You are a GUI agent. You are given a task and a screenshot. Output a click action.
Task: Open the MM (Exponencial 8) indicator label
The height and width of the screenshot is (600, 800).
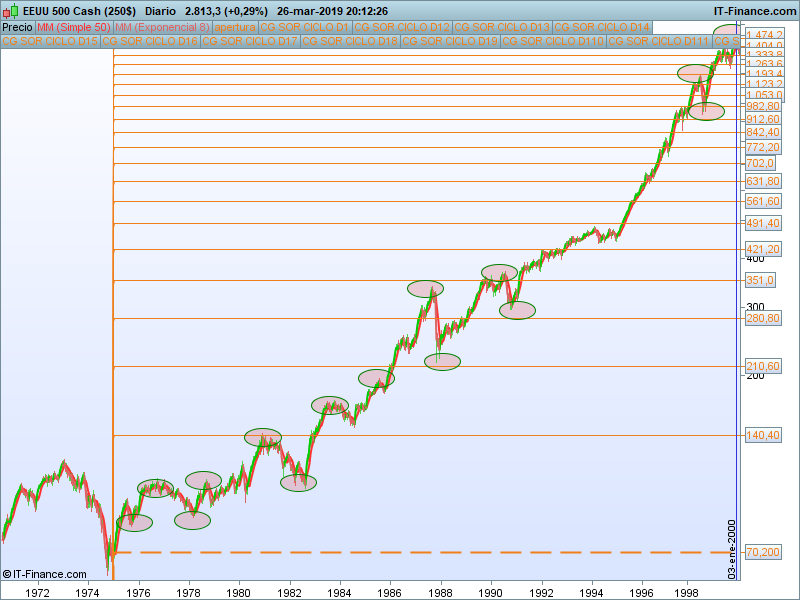pyautogui.click(x=162, y=27)
